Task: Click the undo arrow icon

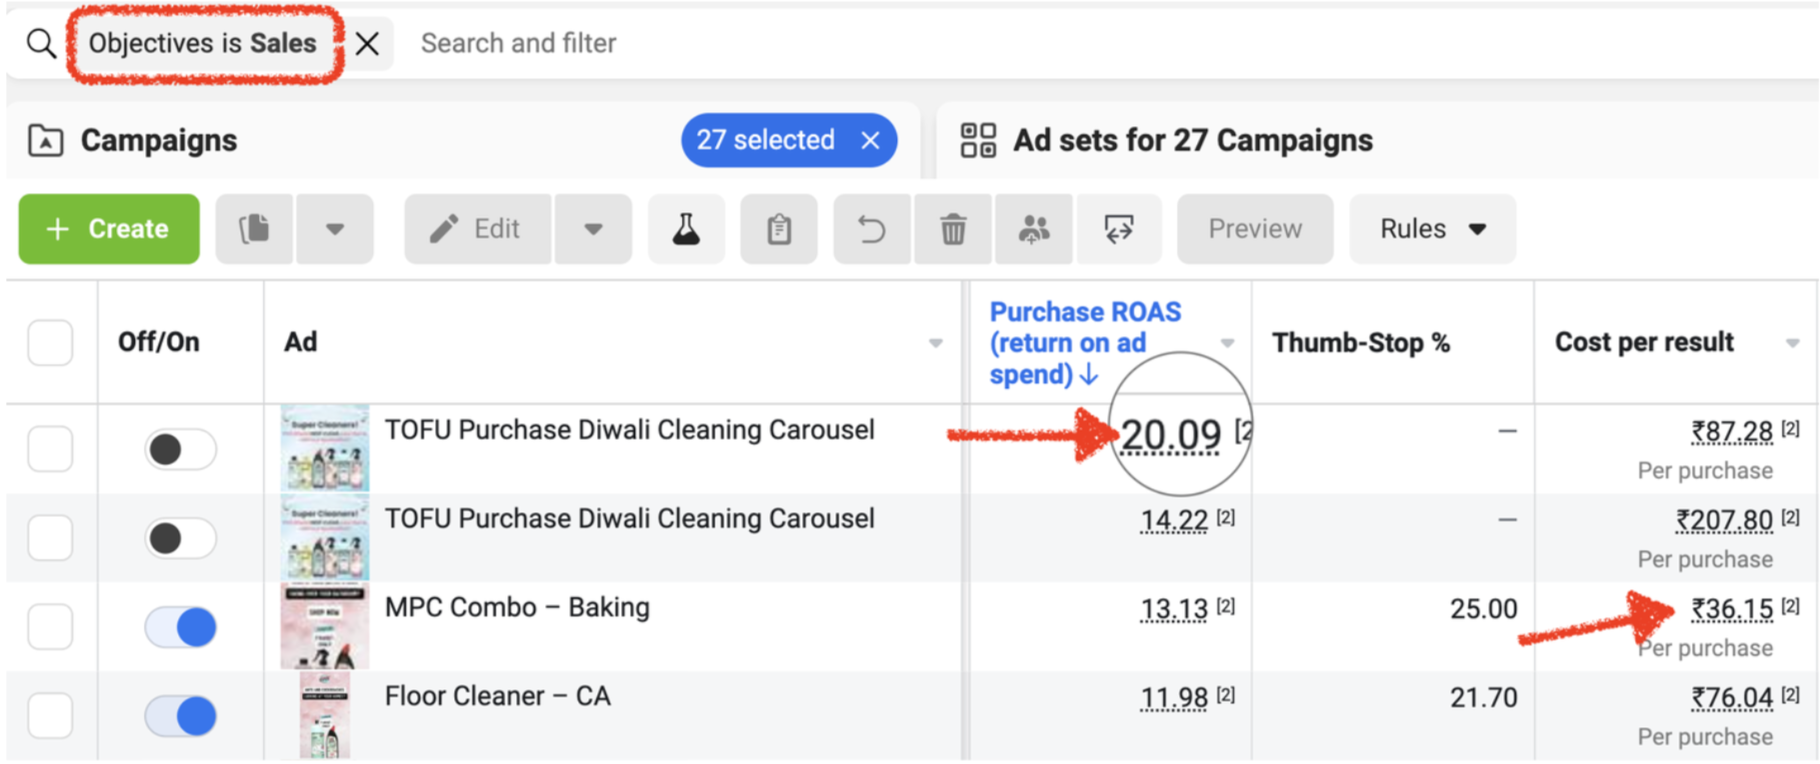Action: [871, 229]
